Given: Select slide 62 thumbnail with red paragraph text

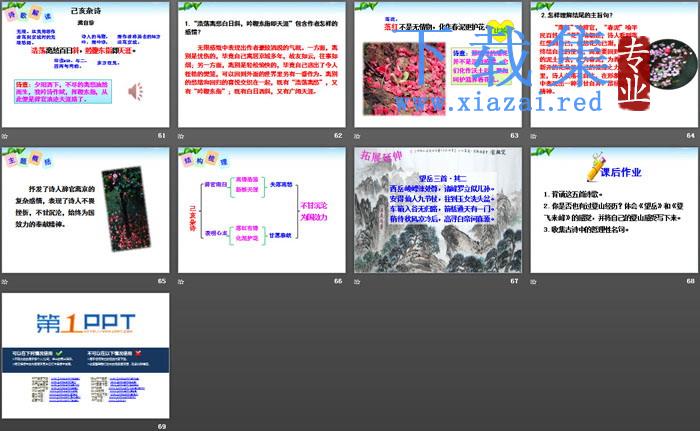Looking at the screenshot, I should pos(262,64).
